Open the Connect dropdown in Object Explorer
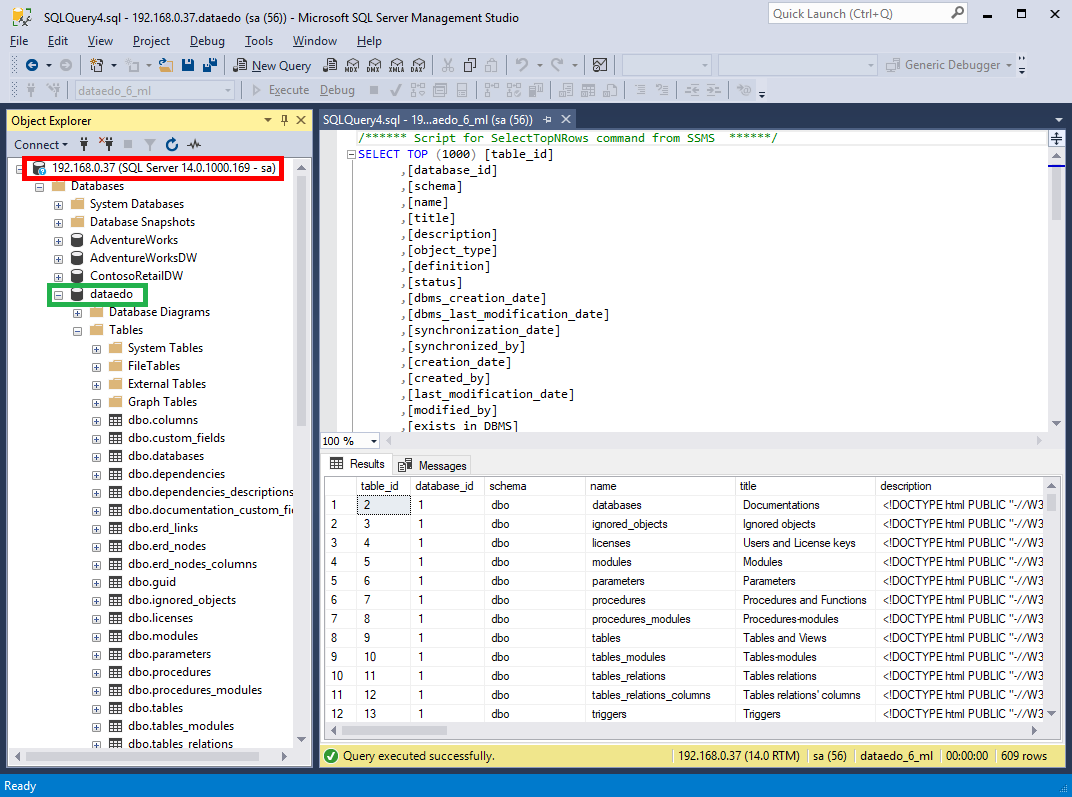1072x797 pixels. pos(41,144)
